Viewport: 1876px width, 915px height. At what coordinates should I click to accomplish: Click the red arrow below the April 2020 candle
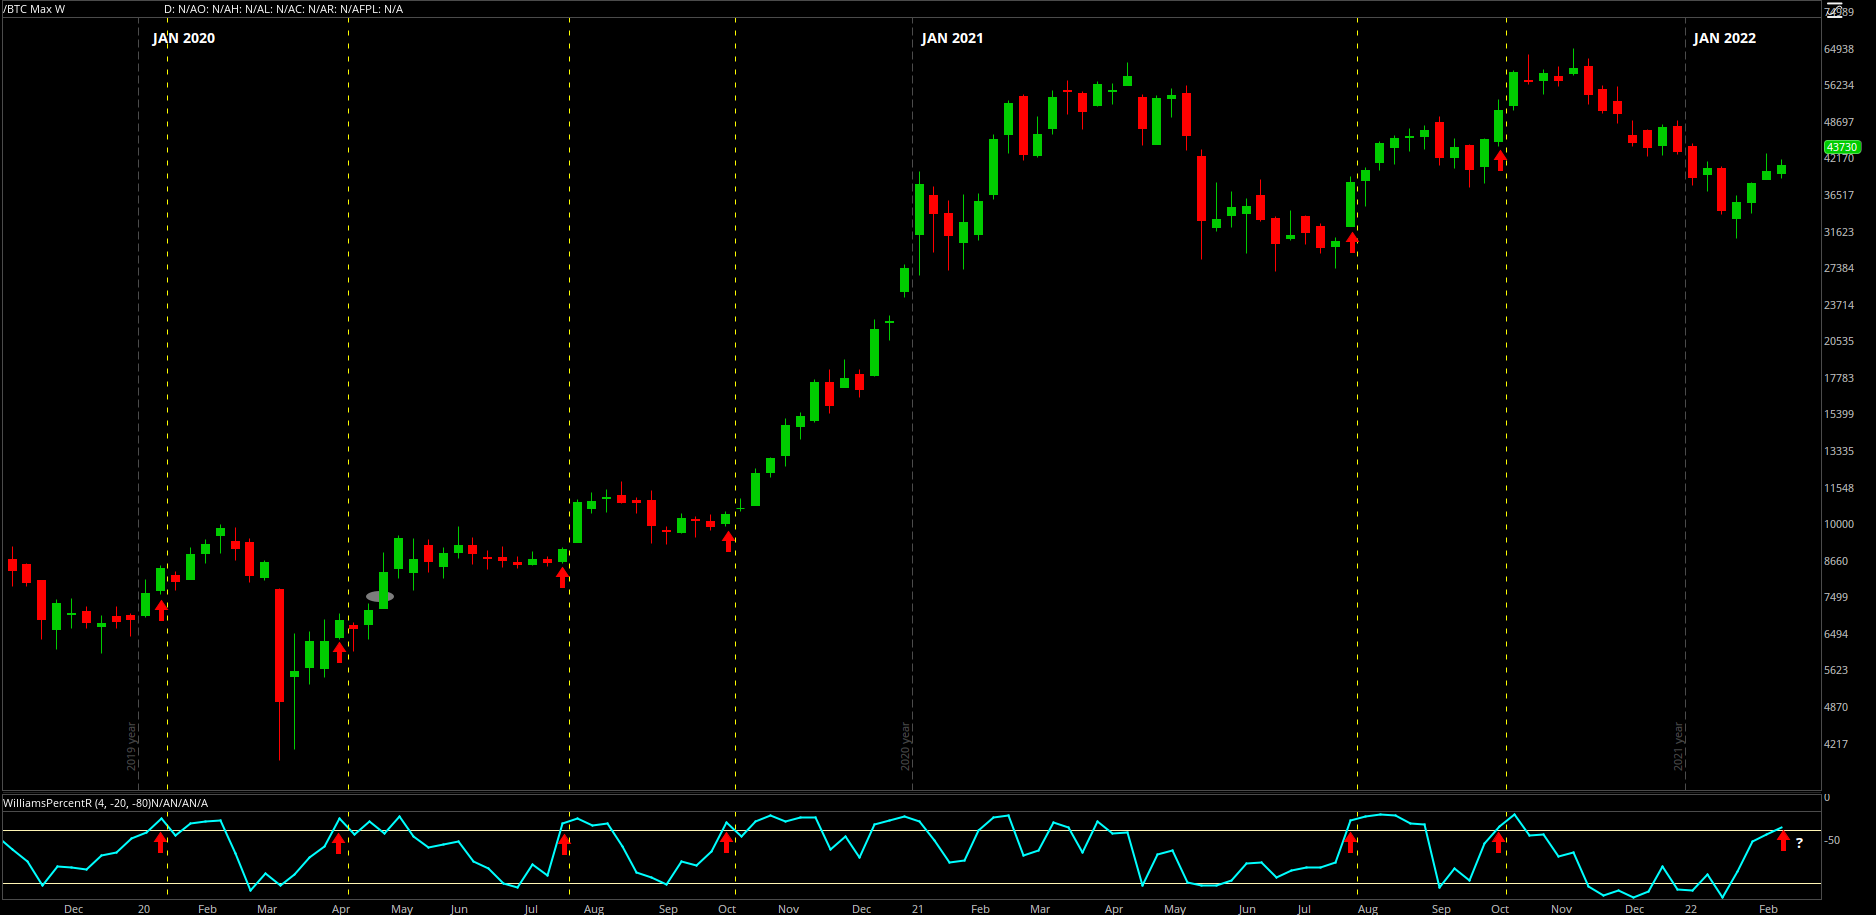coord(339,652)
